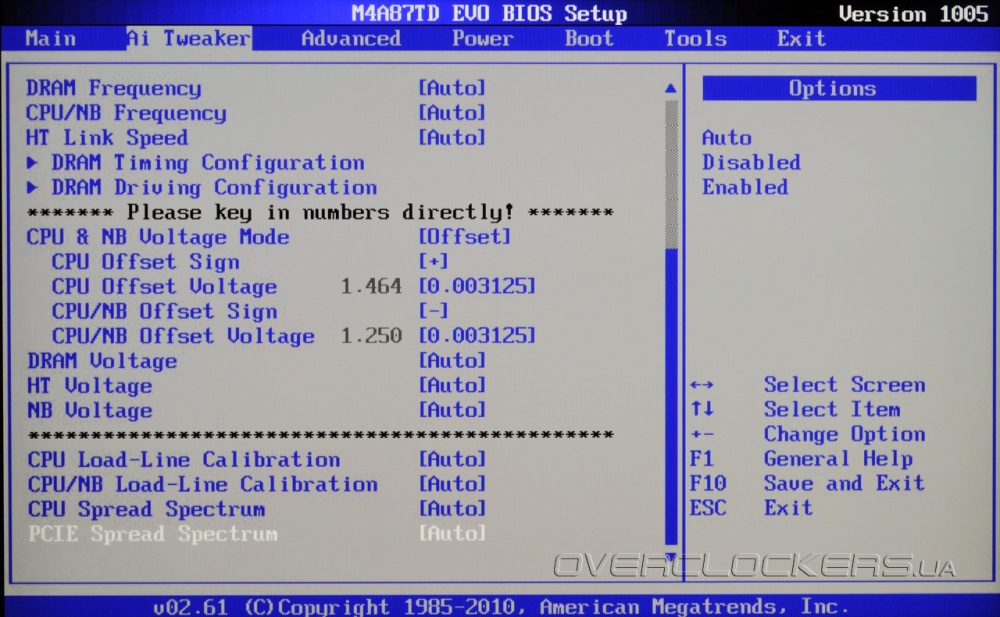Click the 1.464 CPU voltage reading
The height and width of the screenshot is (617, 1000).
pyautogui.click(x=371, y=286)
